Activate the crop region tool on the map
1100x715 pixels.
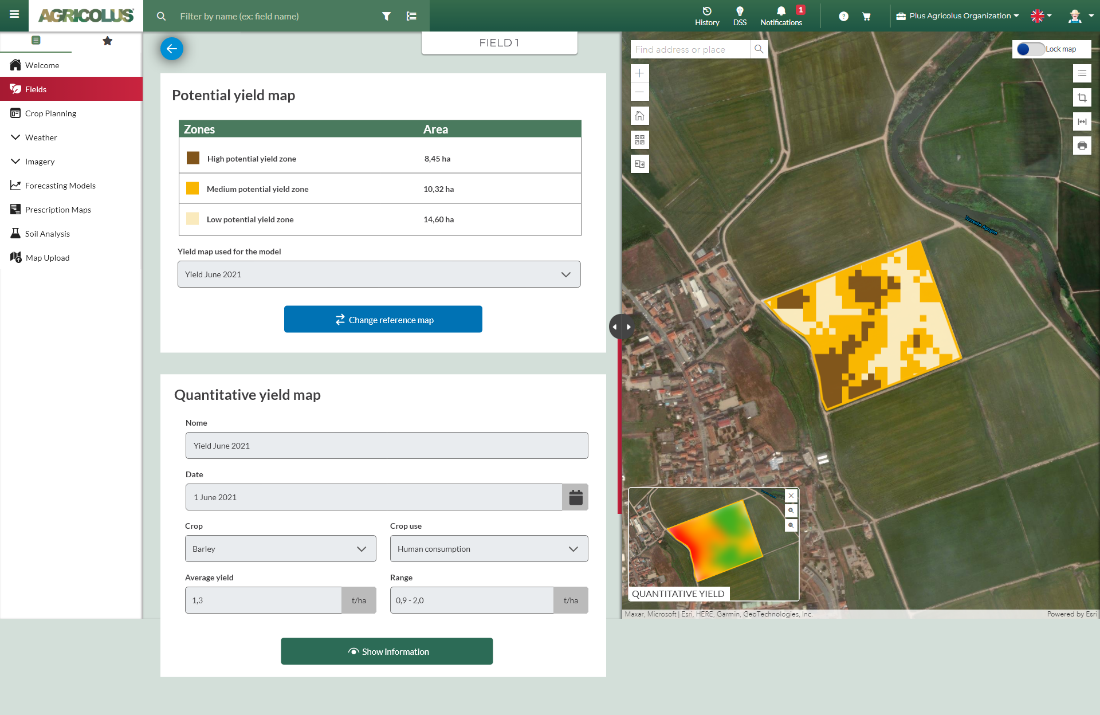(x=1082, y=97)
